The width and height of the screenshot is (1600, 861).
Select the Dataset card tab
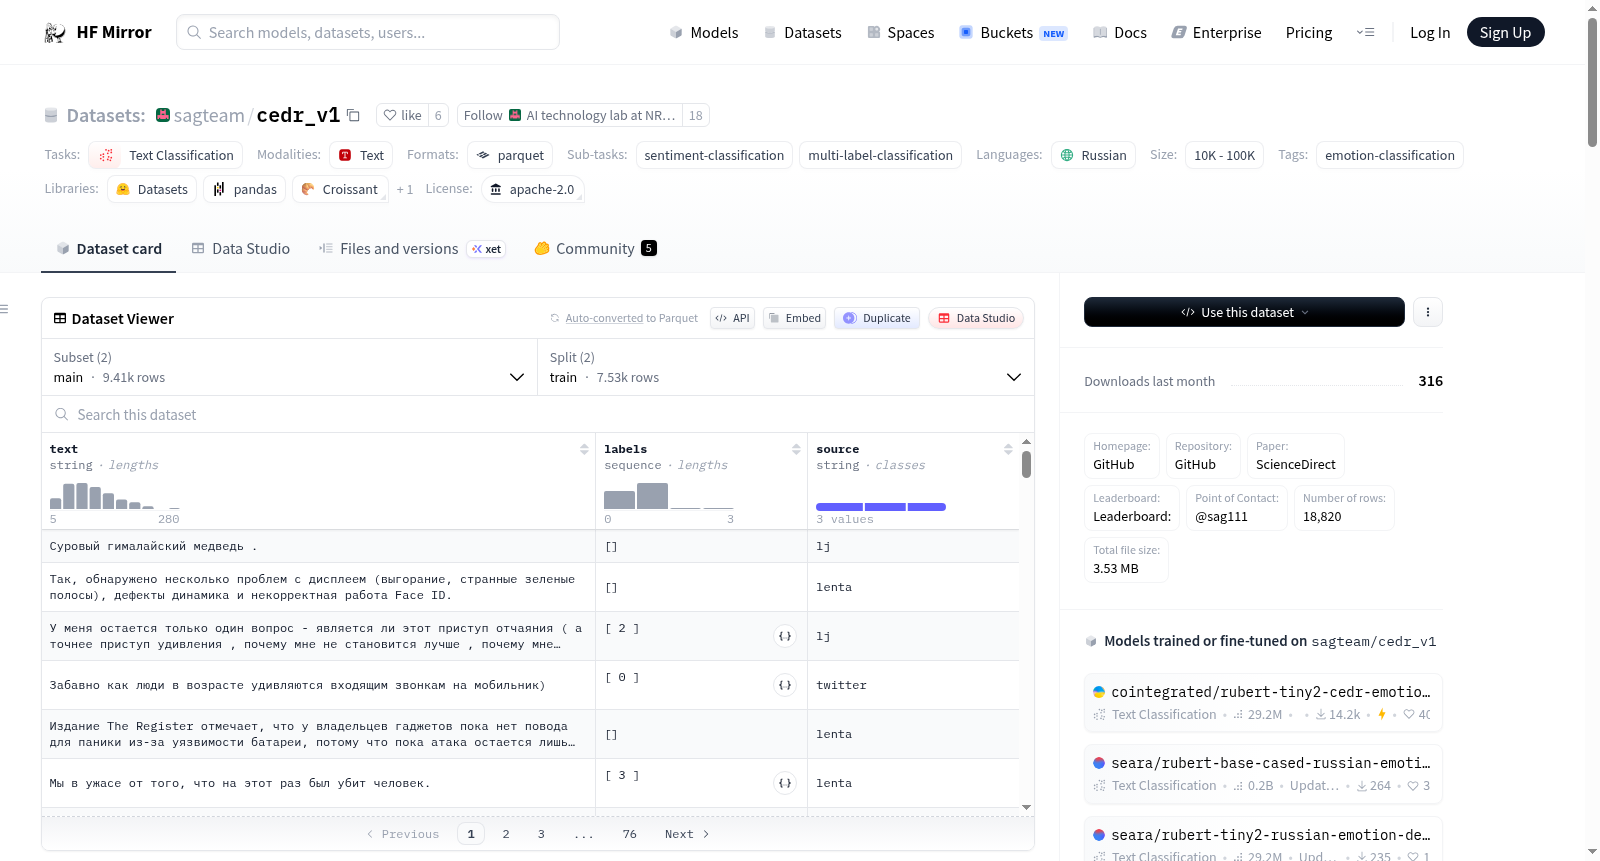coord(109,249)
